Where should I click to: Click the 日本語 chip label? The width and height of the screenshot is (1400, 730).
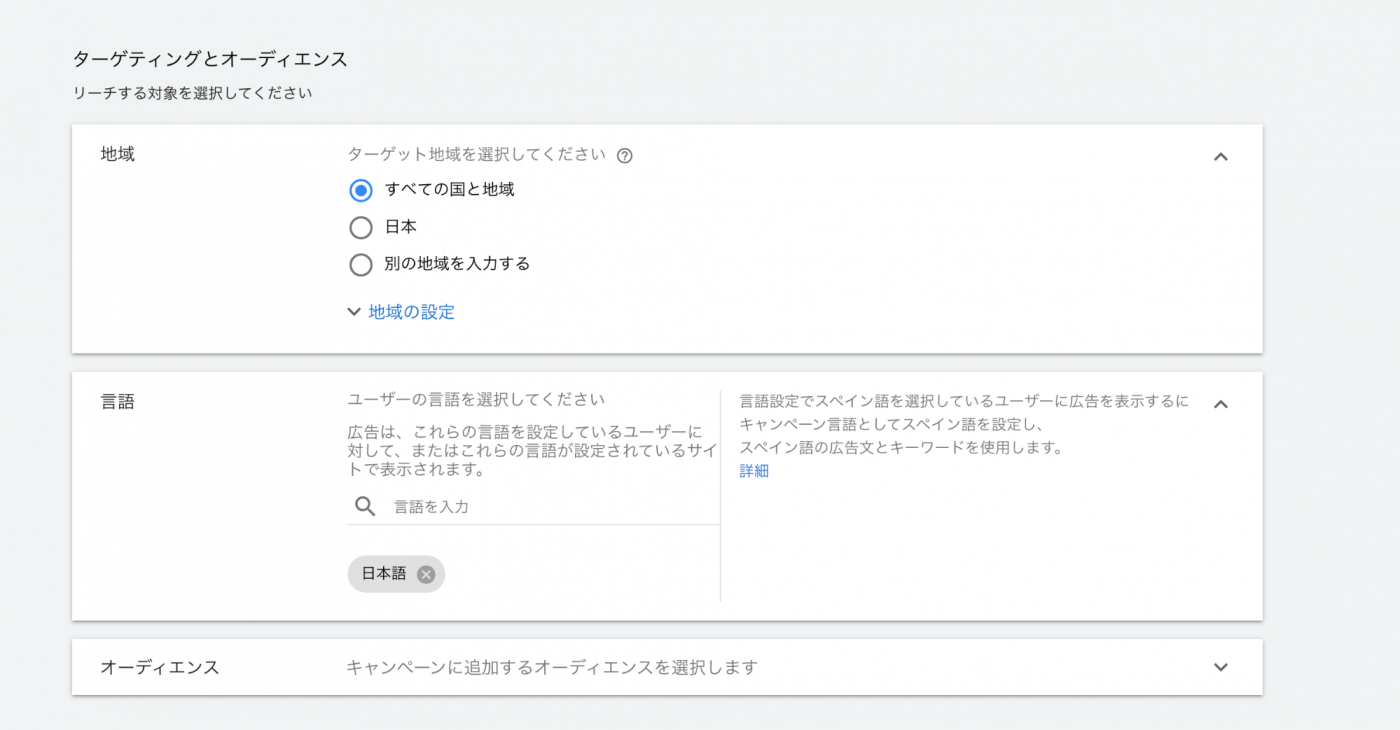384,574
